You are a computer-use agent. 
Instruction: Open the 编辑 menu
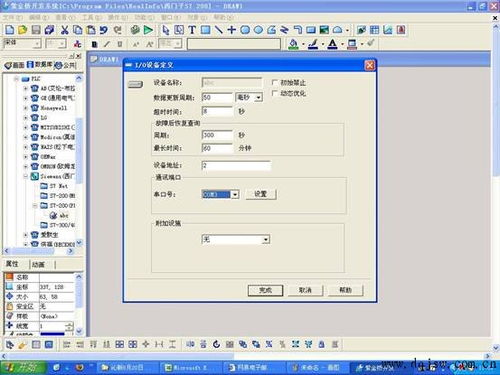pos(38,17)
